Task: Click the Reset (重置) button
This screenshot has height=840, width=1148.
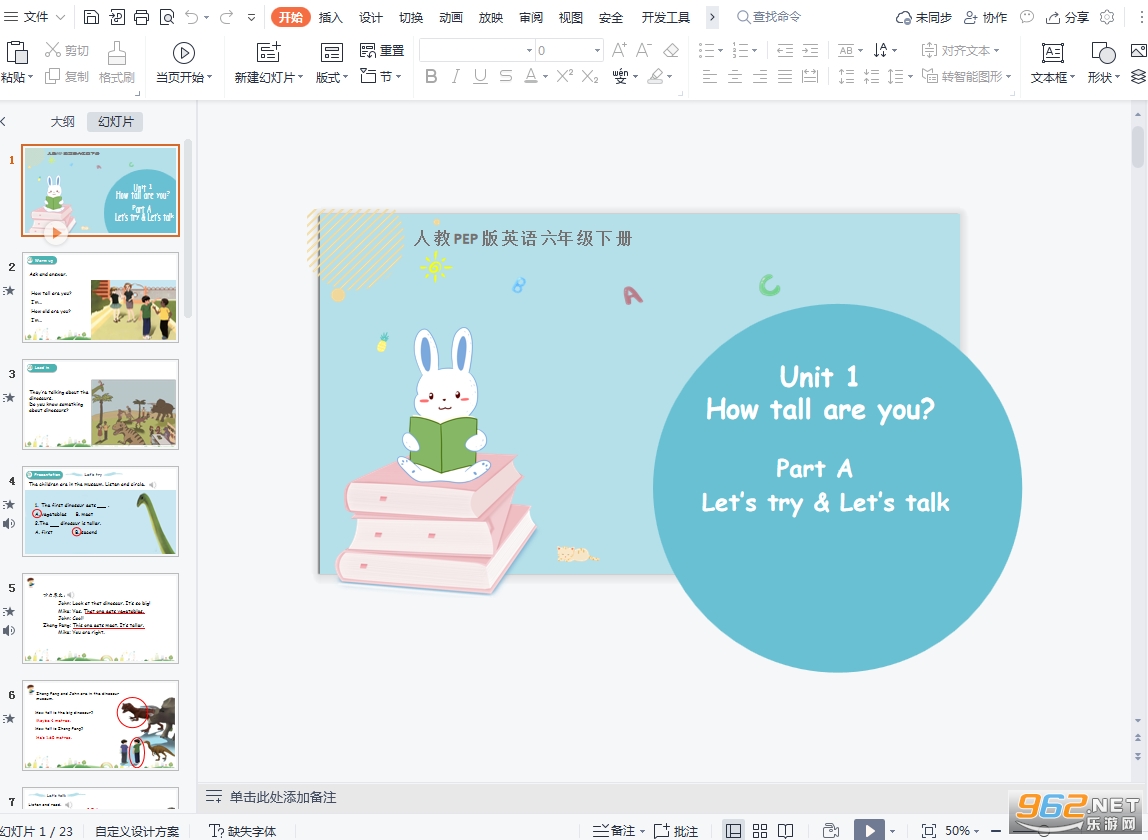Action: pyautogui.click(x=382, y=51)
